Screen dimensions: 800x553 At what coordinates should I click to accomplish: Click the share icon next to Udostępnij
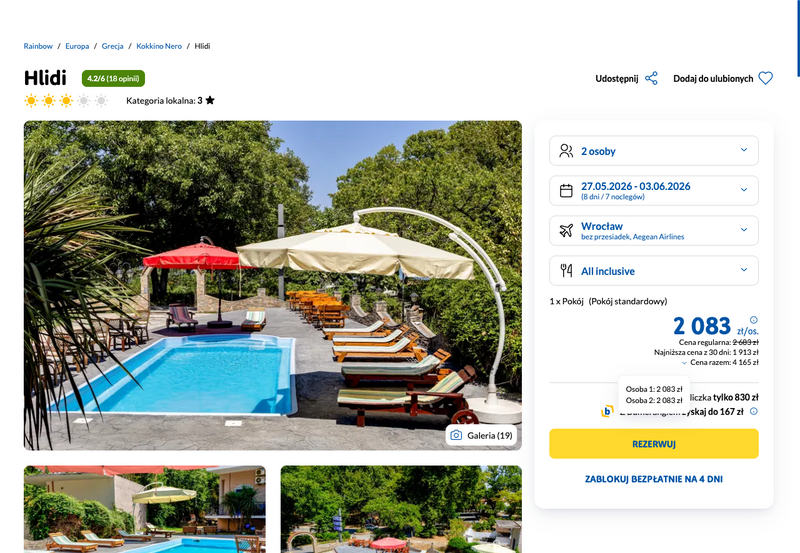point(651,79)
